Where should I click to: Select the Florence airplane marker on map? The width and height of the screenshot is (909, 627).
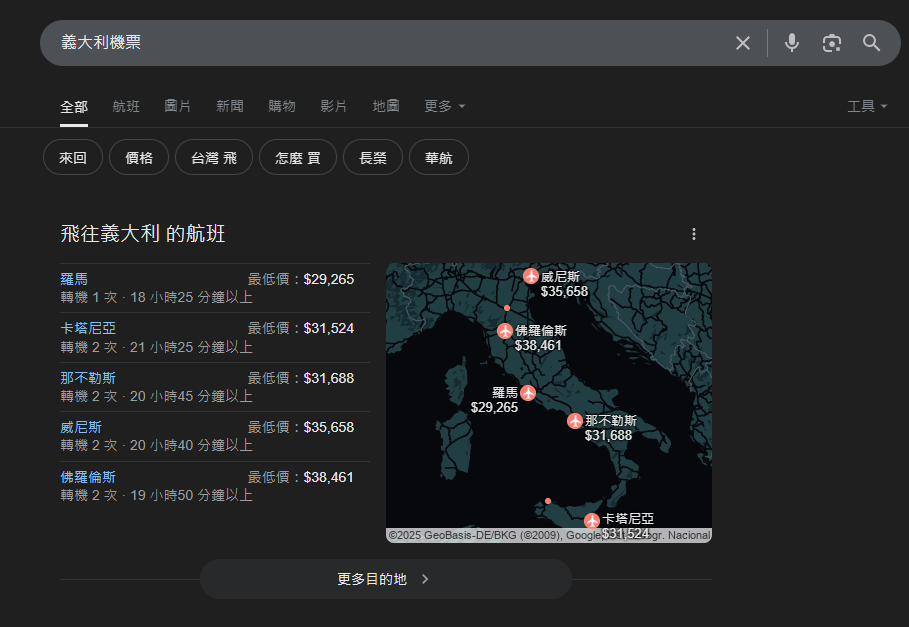[505, 331]
